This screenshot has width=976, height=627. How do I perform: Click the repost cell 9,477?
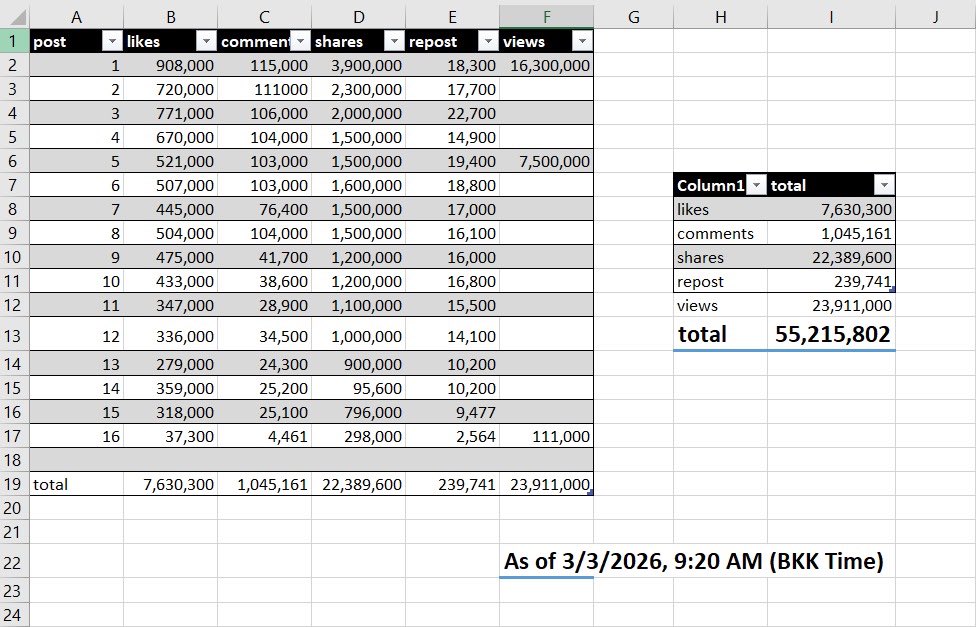[453, 412]
